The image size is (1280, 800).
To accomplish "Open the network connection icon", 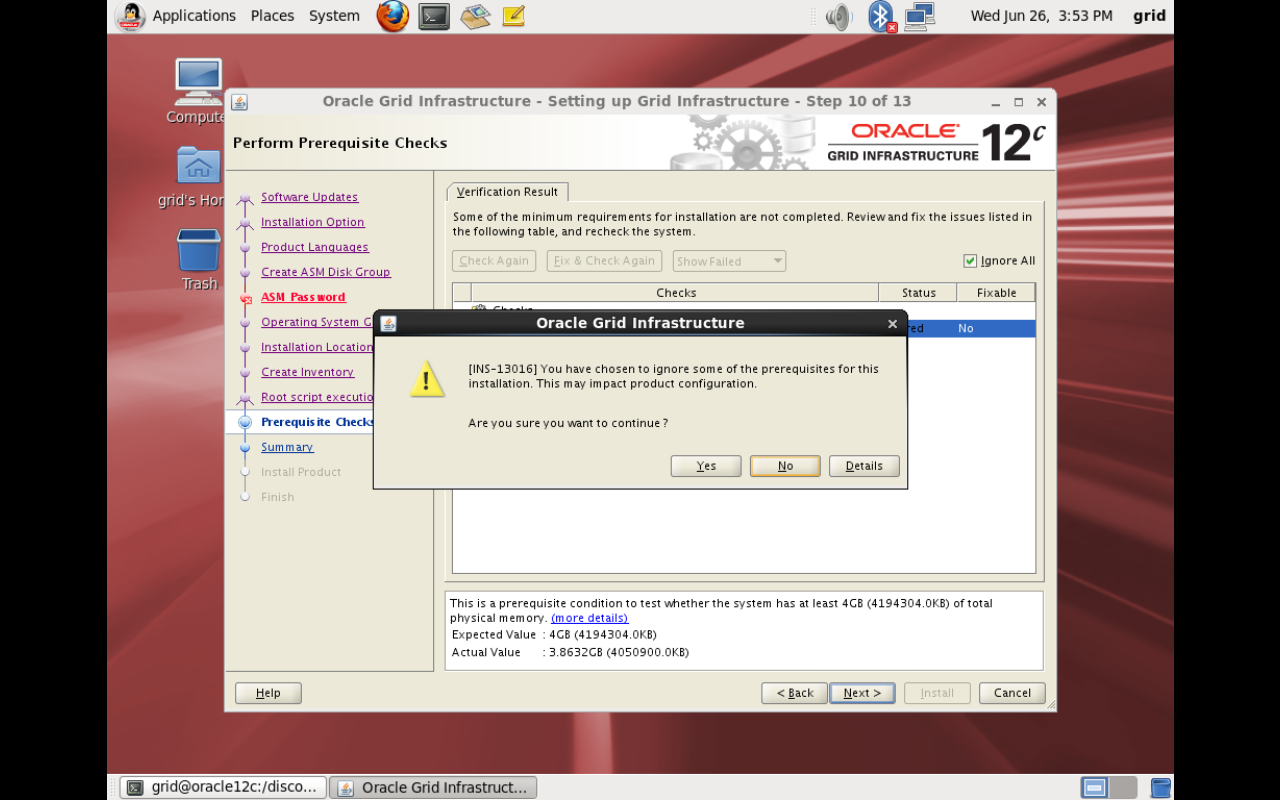I will point(919,16).
